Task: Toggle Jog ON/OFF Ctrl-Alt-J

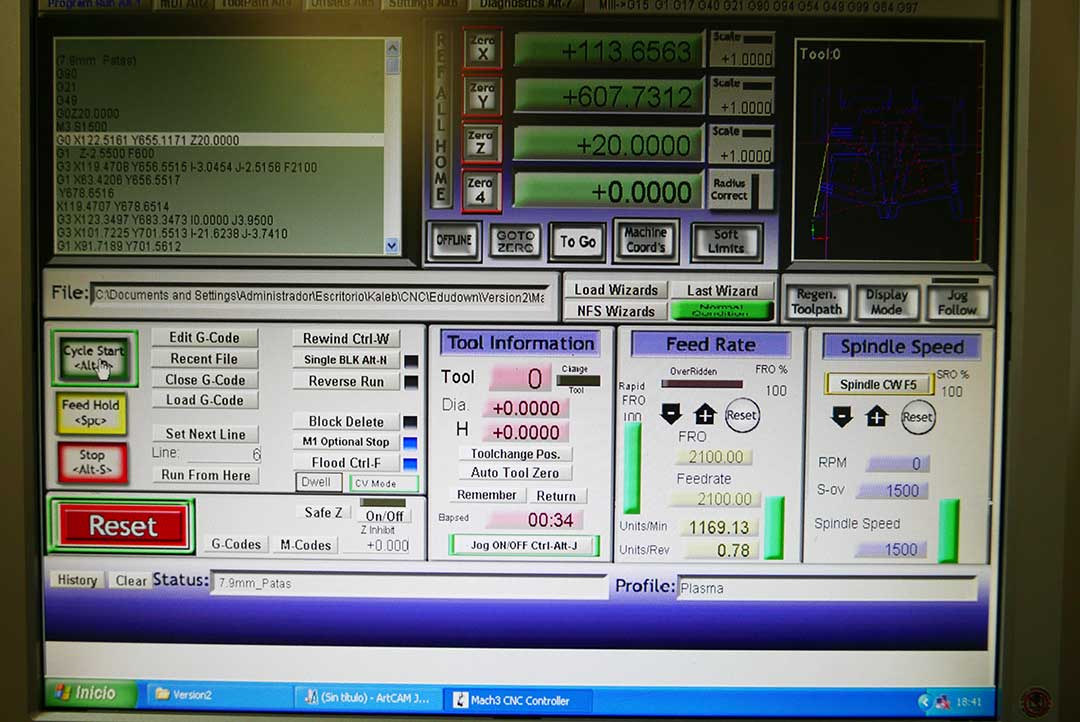Action: [x=524, y=545]
